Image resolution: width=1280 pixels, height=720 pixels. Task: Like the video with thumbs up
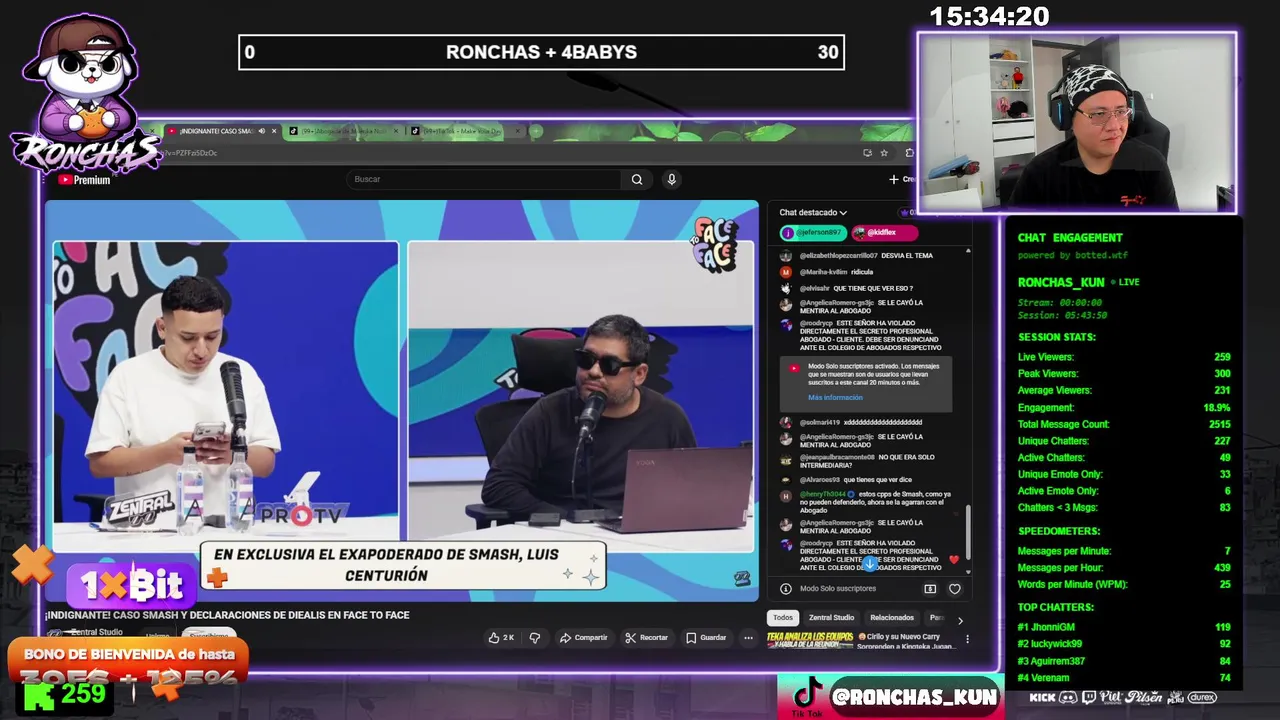pos(501,637)
